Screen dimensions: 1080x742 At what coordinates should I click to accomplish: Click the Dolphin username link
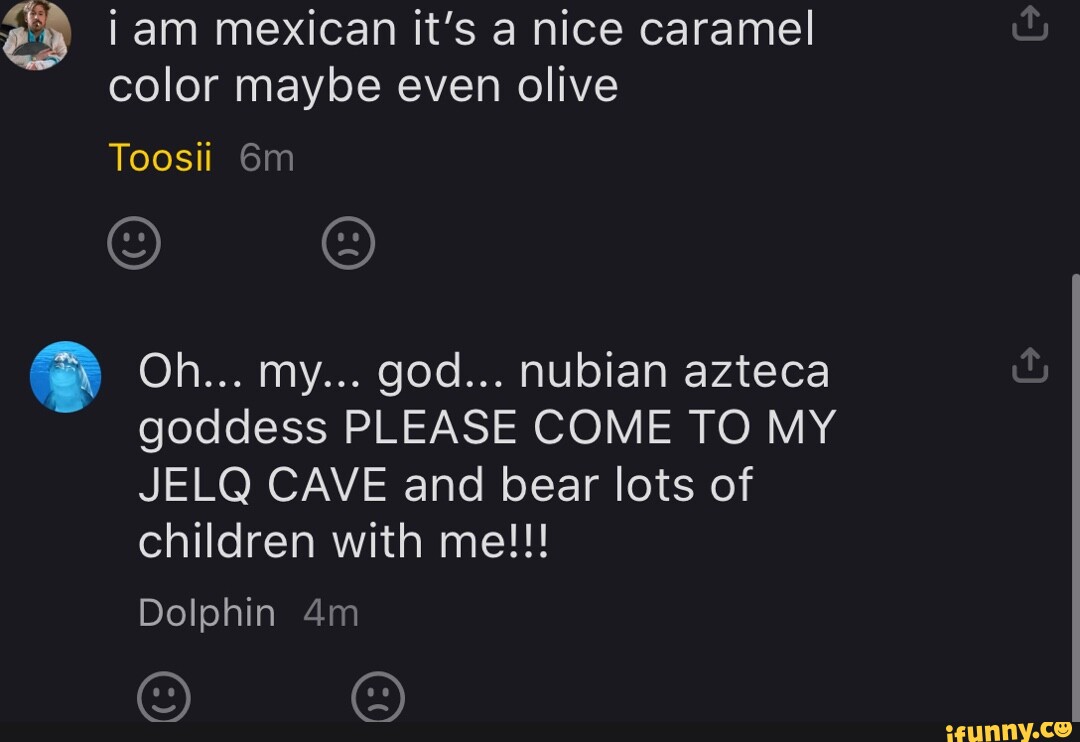tap(207, 613)
